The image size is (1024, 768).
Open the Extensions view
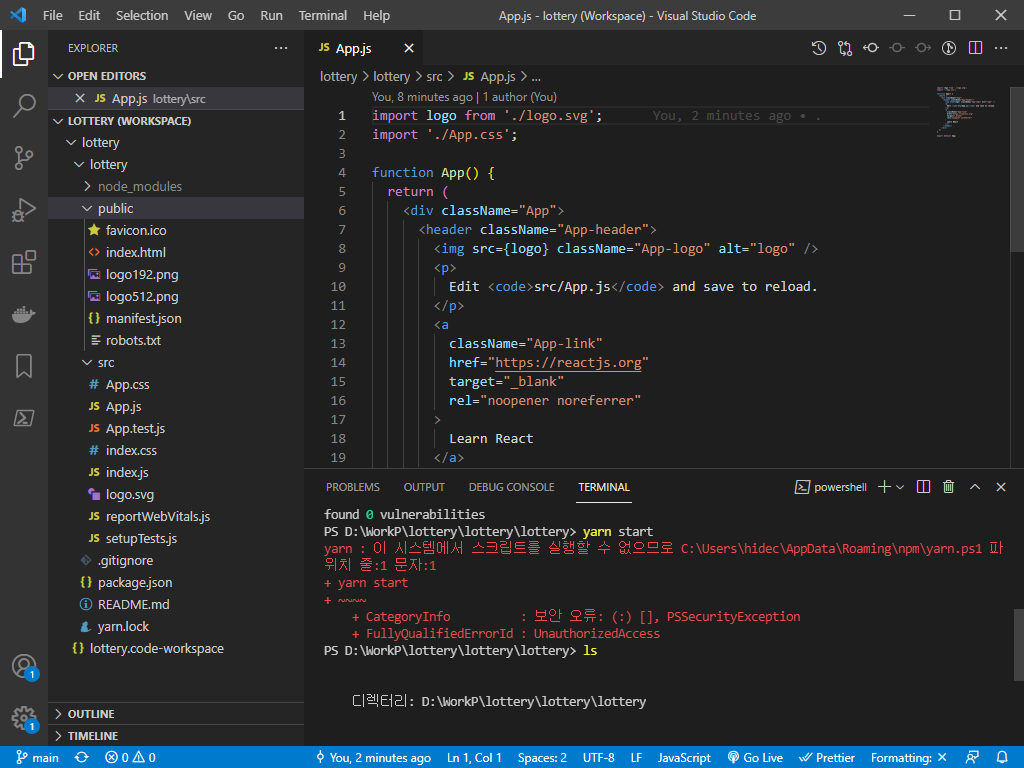(24, 262)
